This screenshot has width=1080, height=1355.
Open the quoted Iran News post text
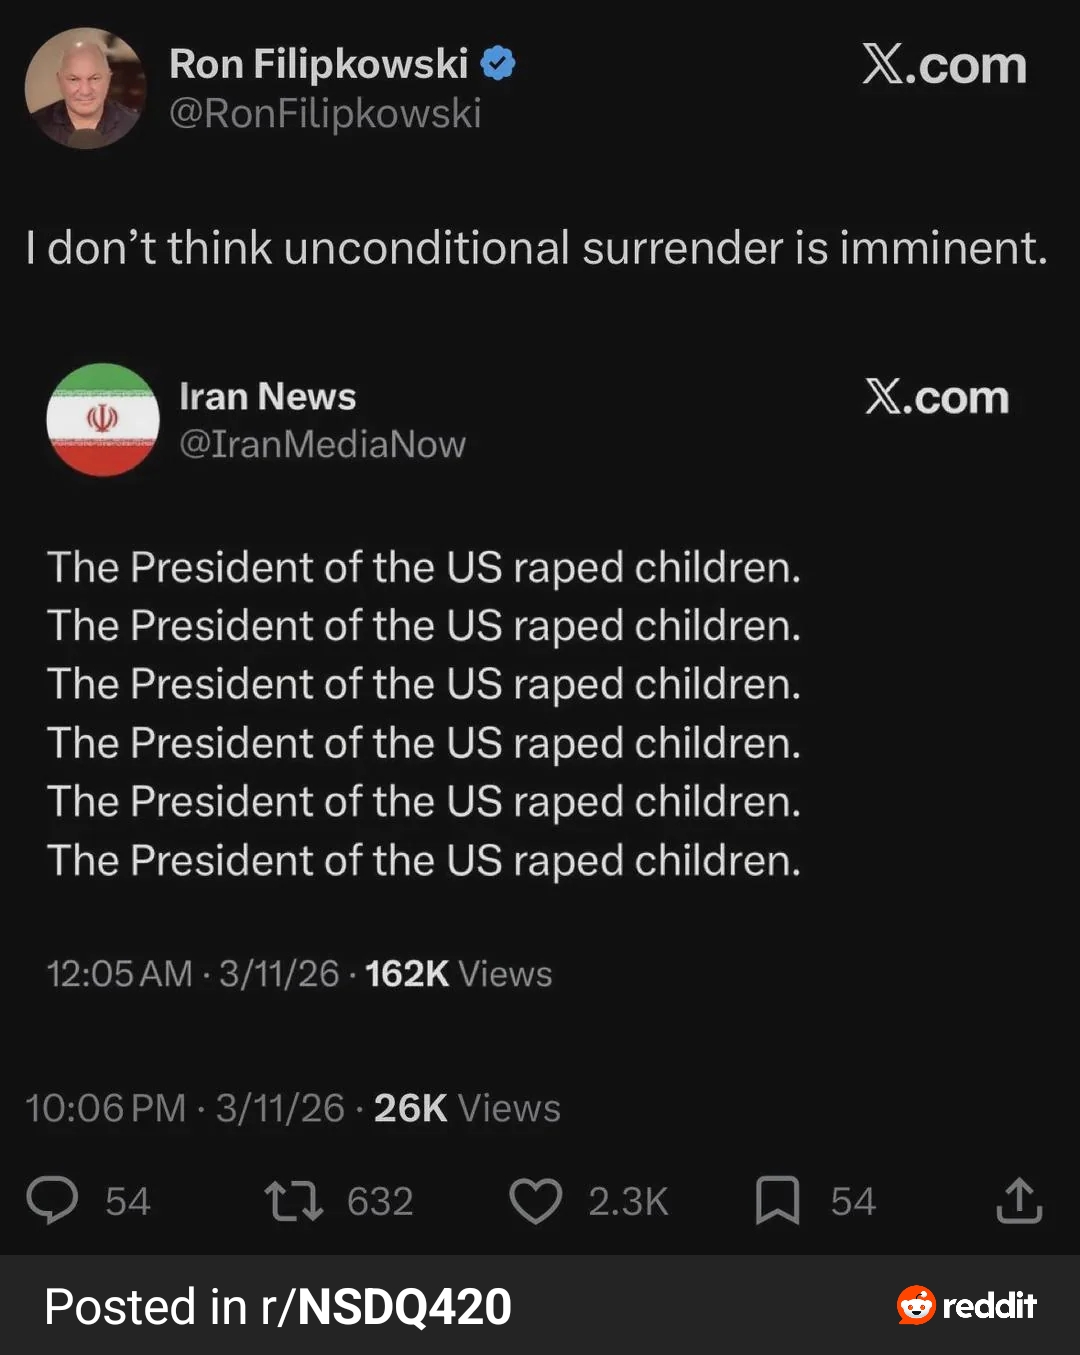click(424, 713)
